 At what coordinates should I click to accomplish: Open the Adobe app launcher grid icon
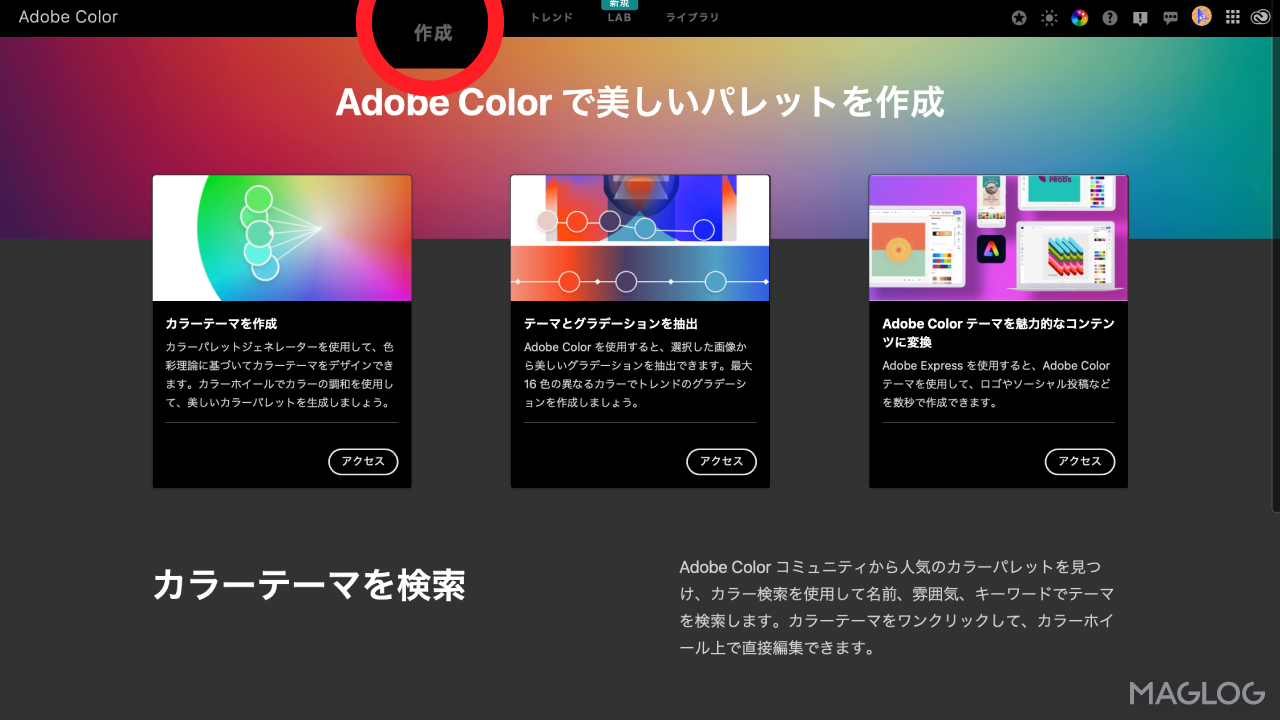tap(1232, 17)
